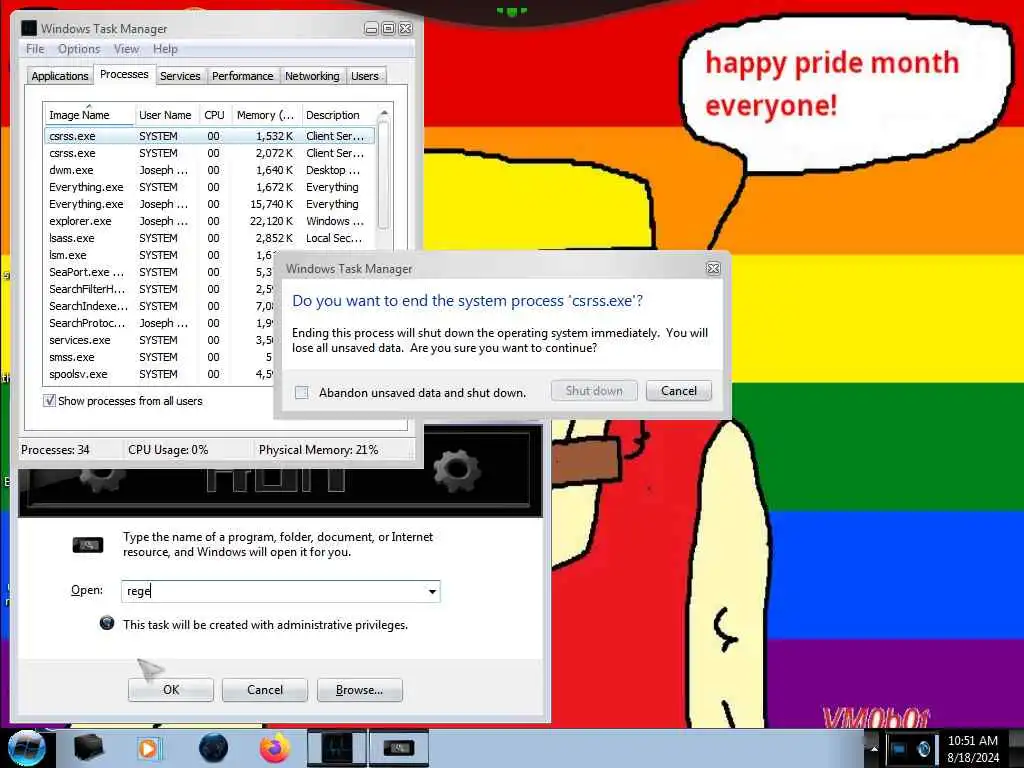Sort by the Image Name column
The width and height of the screenshot is (1024, 768).
tap(89, 115)
